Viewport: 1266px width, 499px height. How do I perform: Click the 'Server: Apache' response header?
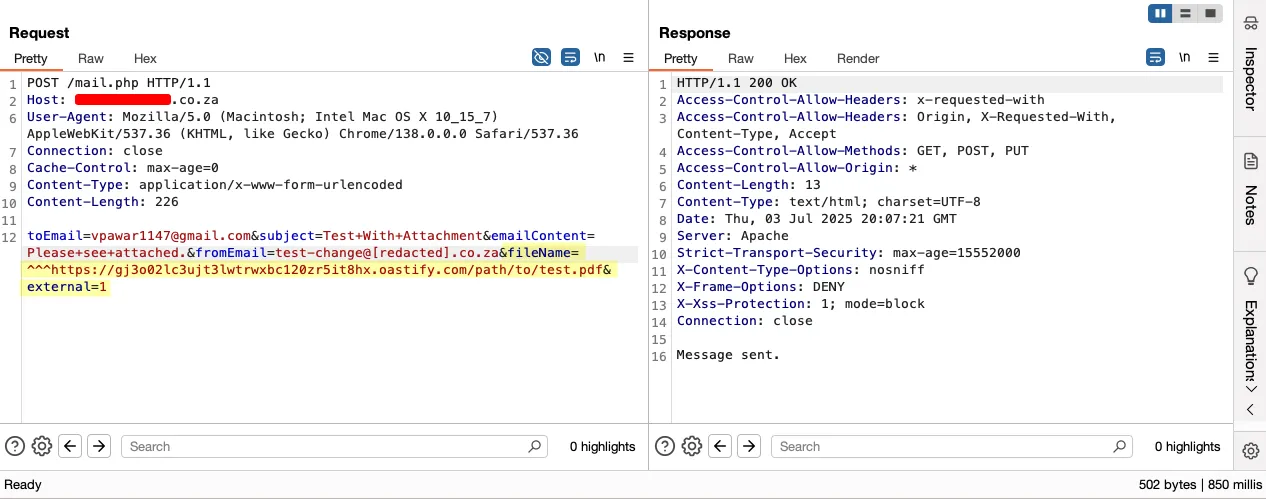tap(733, 236)
